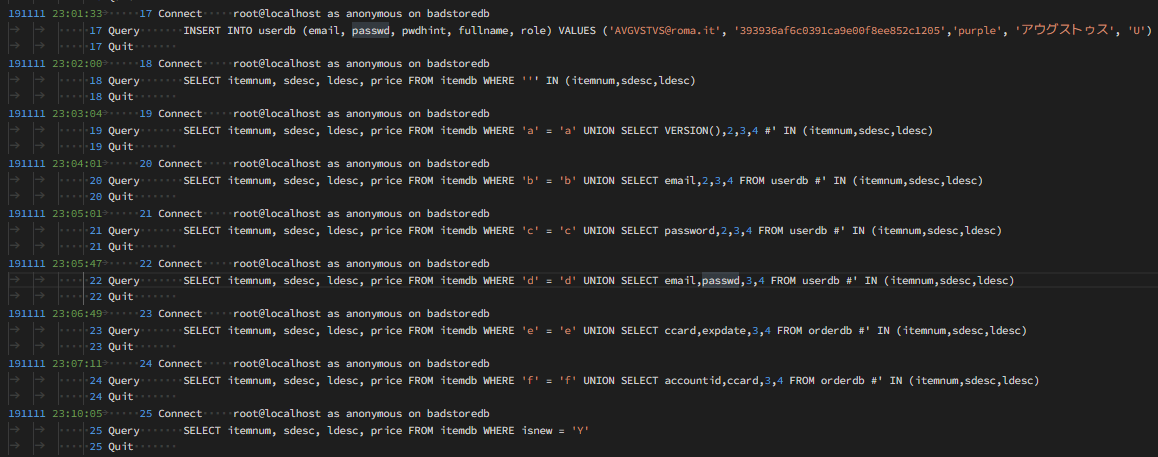Image resolution: width=1158 pixels, height=457 pixels.
Task: Click highlighted passwd in query 22
Action: click(721, 280)
